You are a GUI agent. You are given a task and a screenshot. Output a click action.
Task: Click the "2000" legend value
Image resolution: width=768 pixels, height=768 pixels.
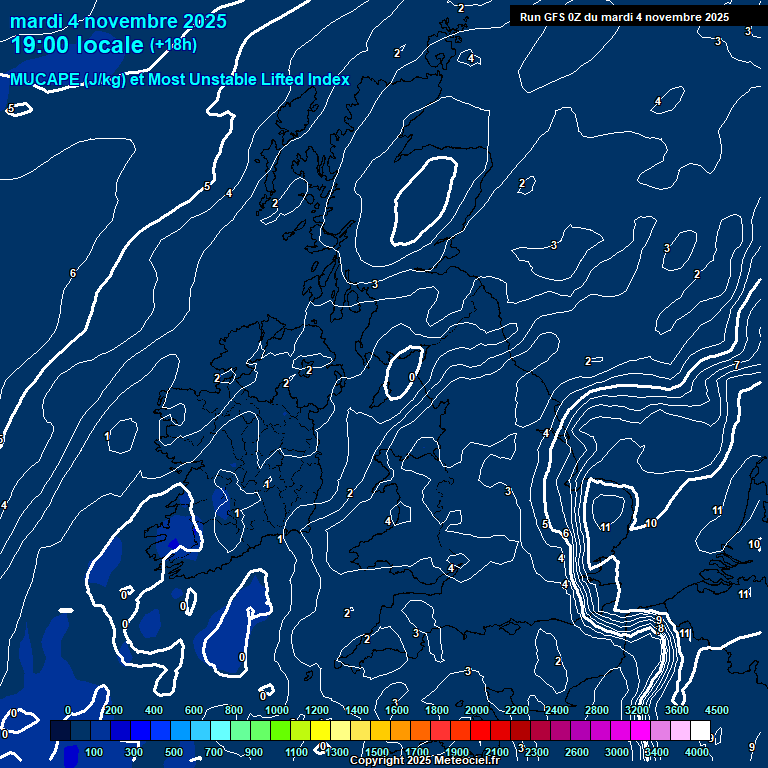477,710
